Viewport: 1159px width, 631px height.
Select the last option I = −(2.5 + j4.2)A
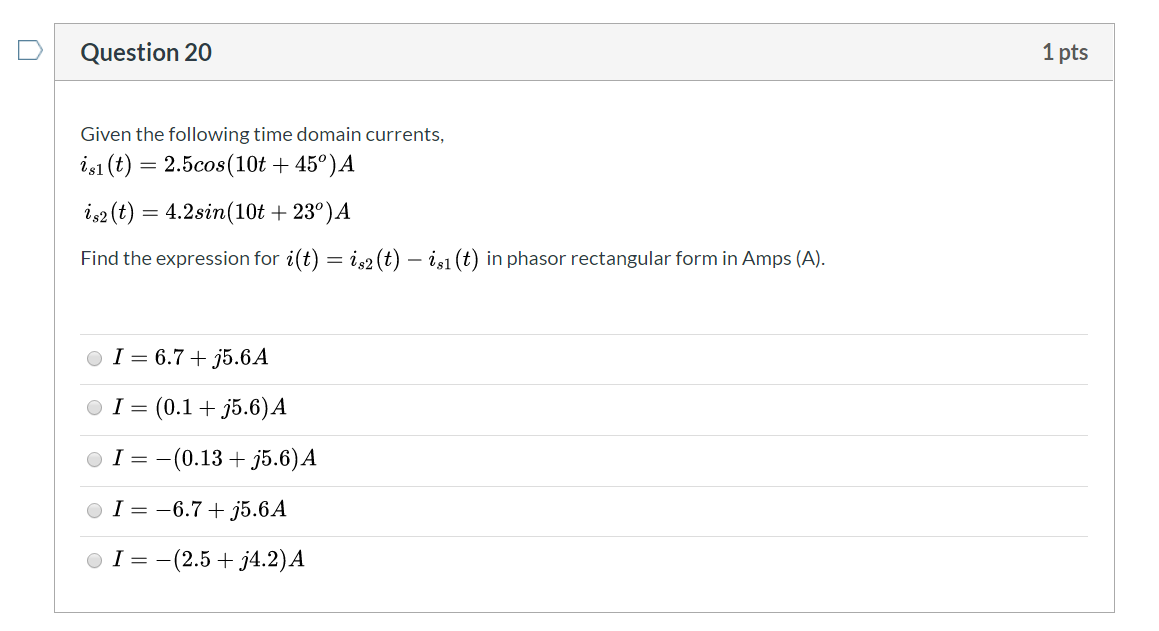click(93, 560)
